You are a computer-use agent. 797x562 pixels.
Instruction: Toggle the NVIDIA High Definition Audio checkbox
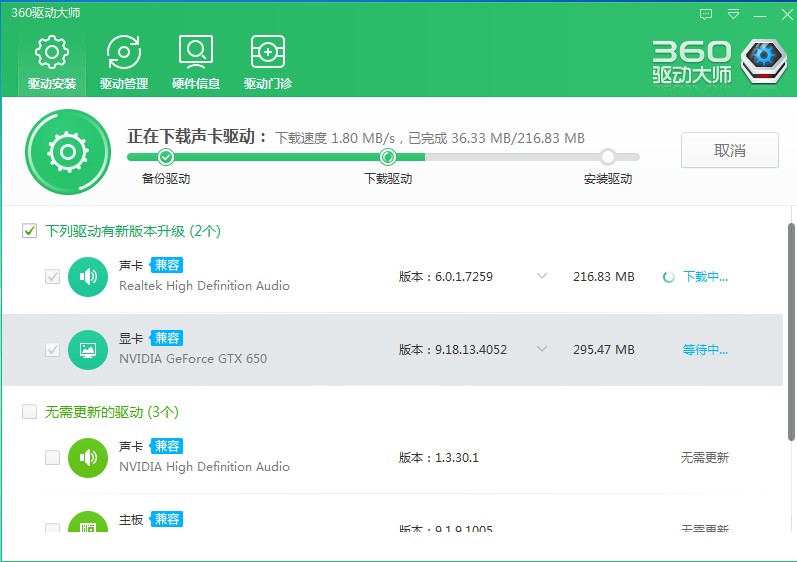(x=52, y=457)
